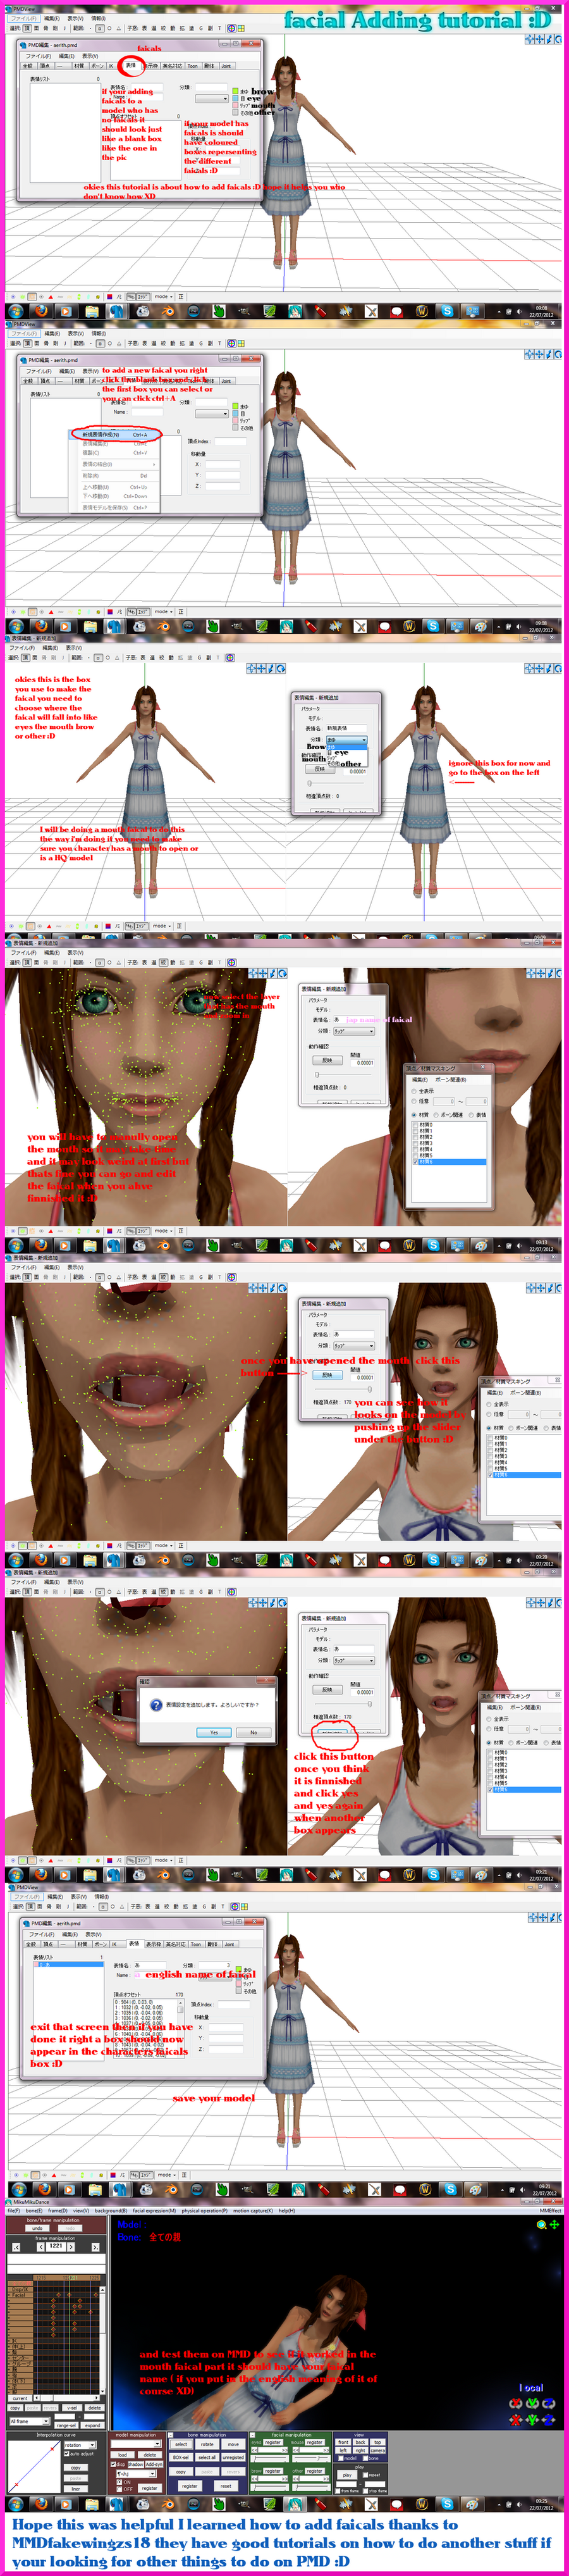Click the reset button in bone manipulation
Image resolution: width=569 pixels, height=2576 pixels.
click(226, 2486)
